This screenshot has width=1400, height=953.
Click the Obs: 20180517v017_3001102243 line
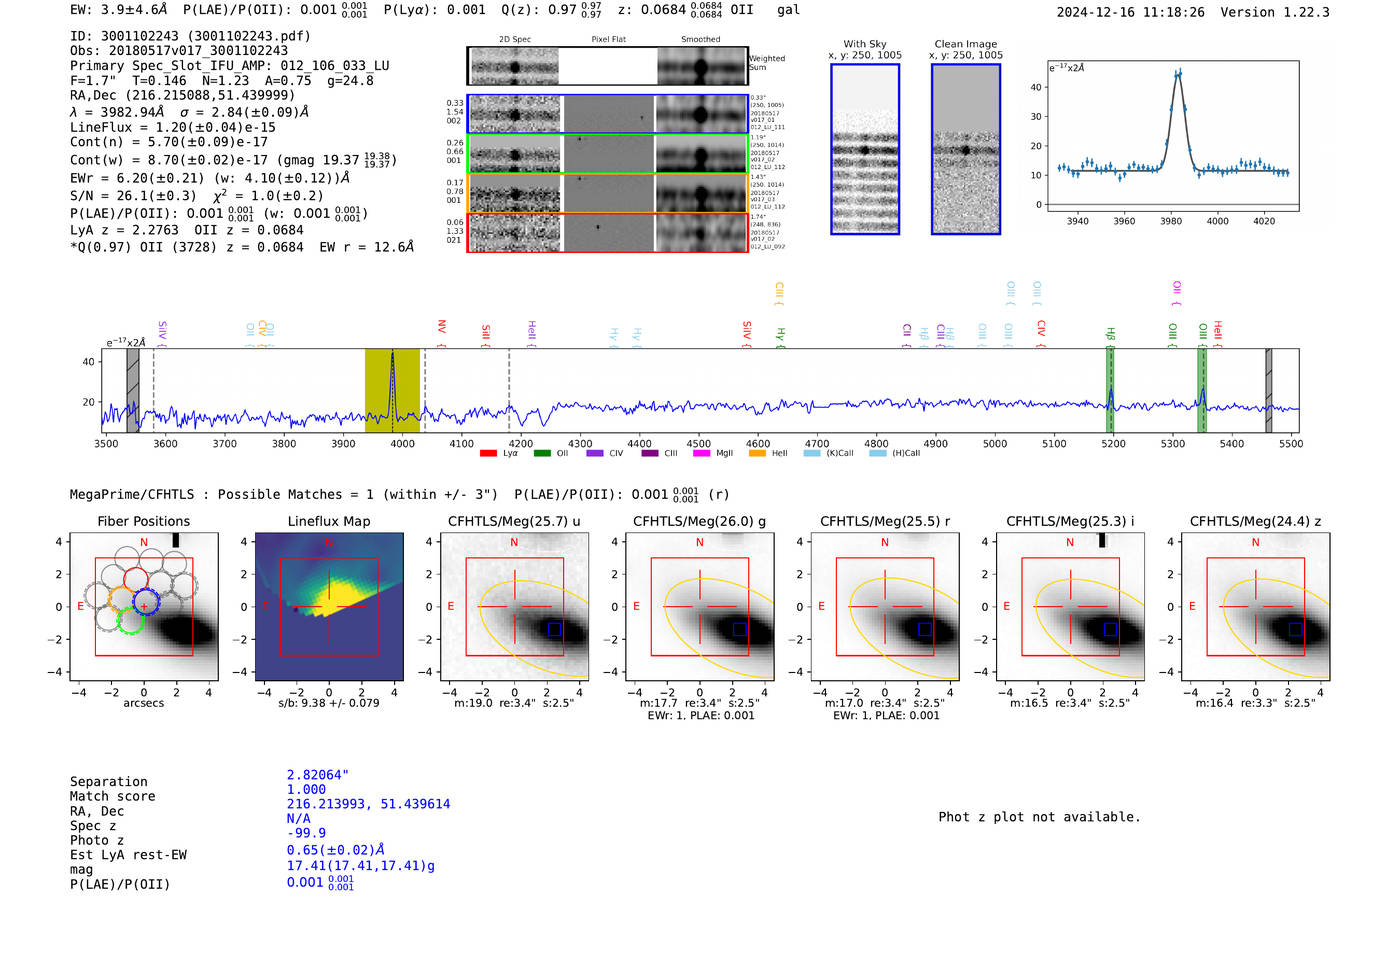coord(179,51)
